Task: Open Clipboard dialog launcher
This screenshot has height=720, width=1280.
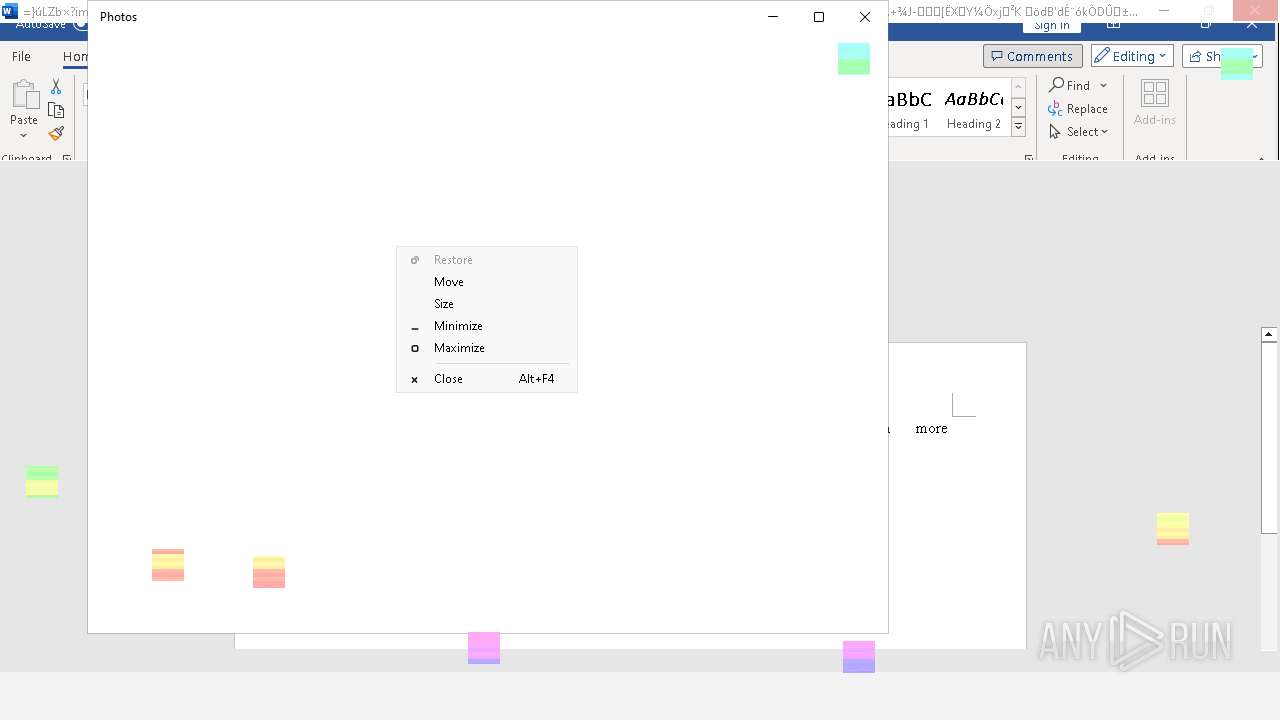Action: (x=67, y=158)
